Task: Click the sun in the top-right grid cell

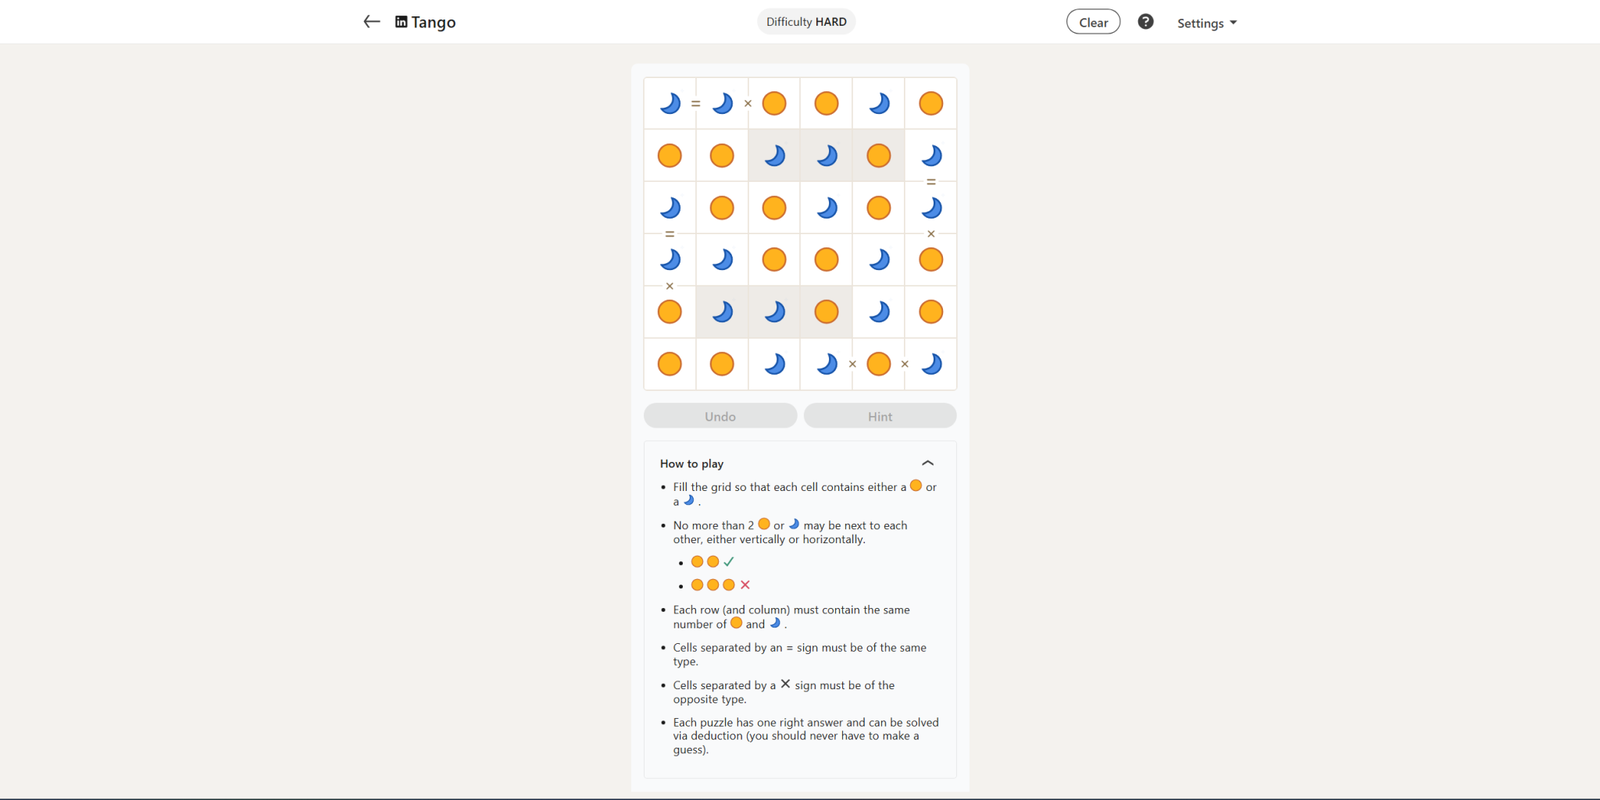Action: pyautogui.click(x=930, y=103)
